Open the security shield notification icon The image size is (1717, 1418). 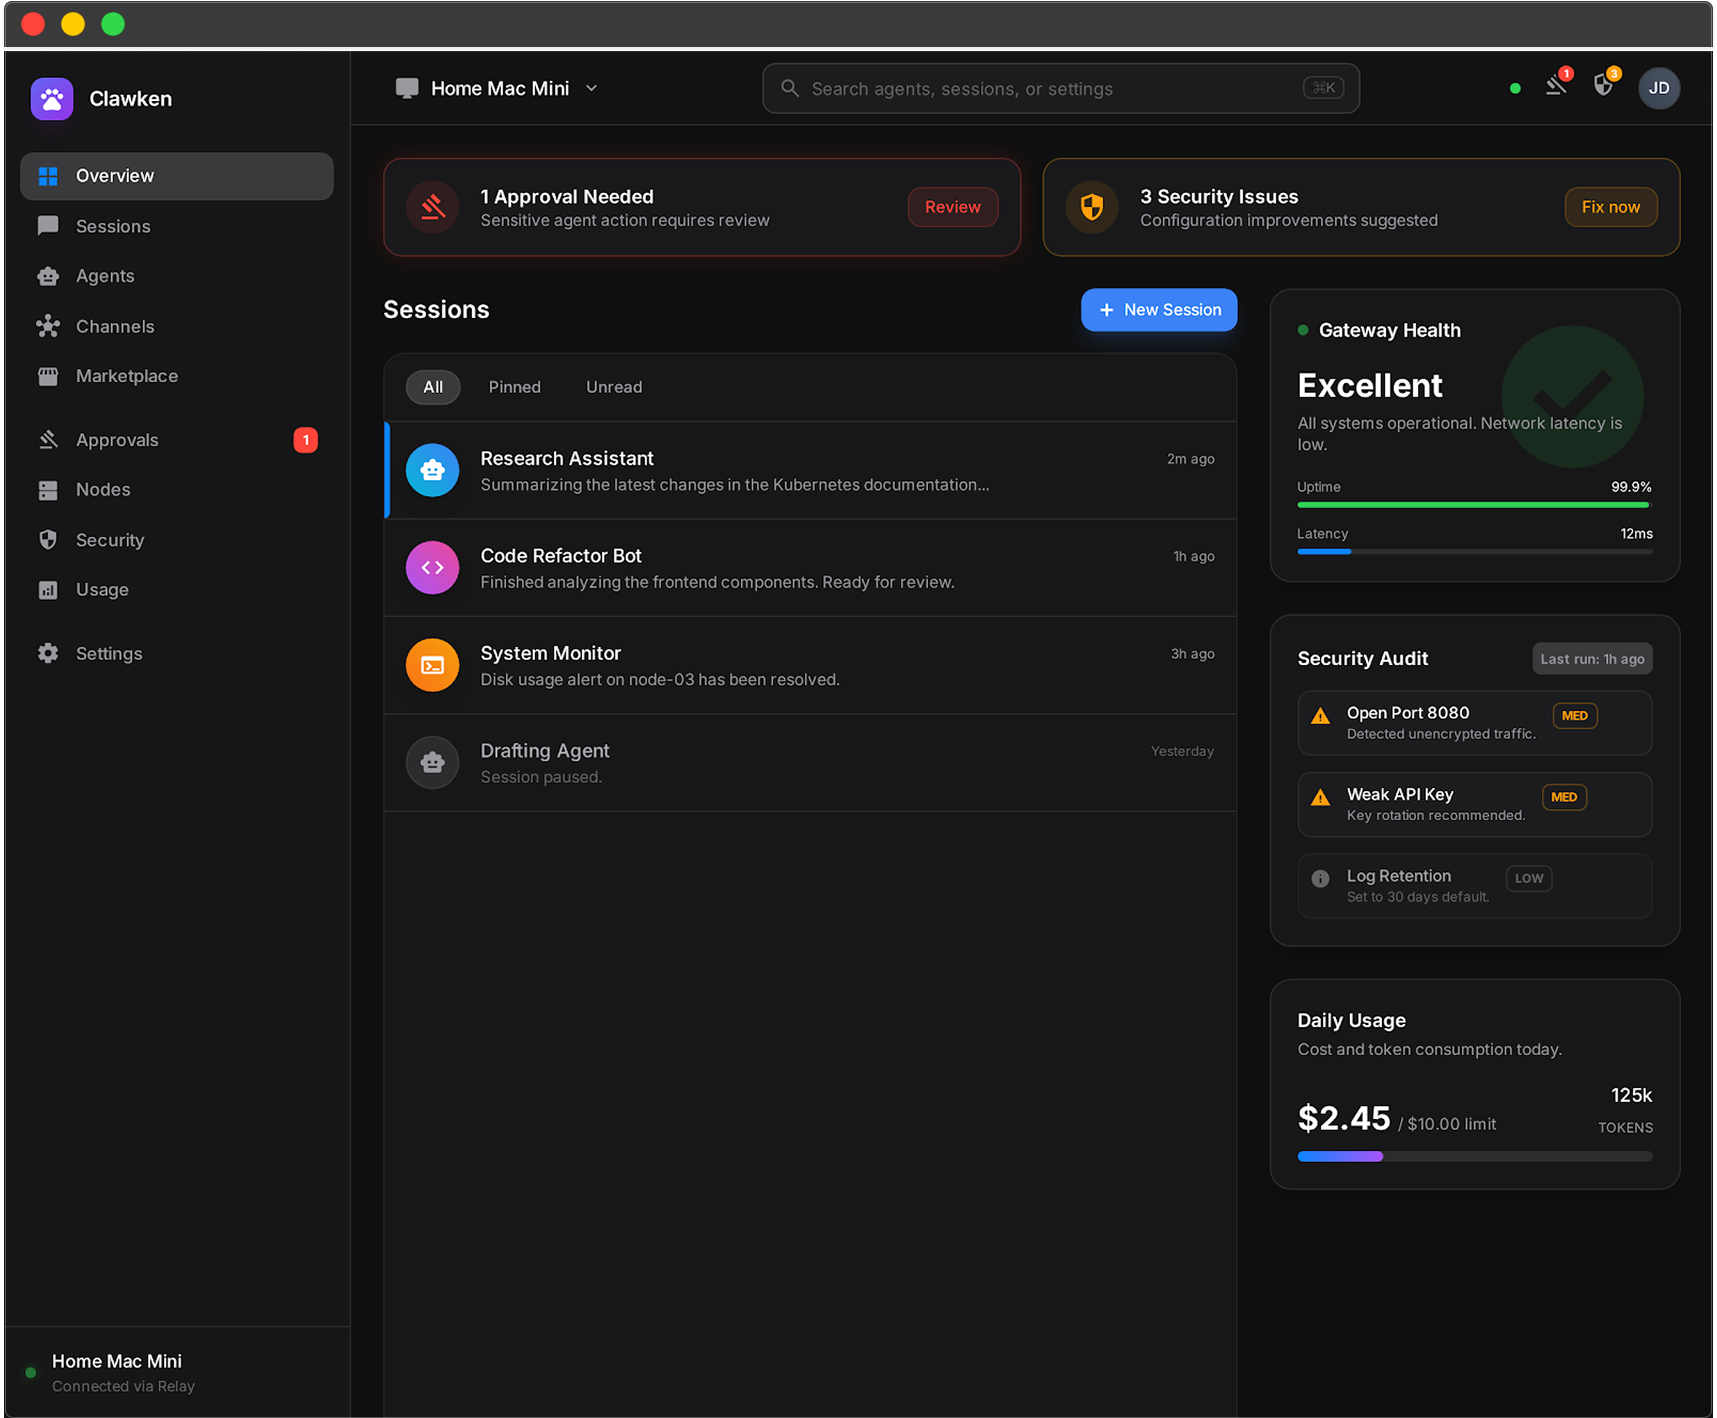pyautogui.click(x=1603, y=87)
